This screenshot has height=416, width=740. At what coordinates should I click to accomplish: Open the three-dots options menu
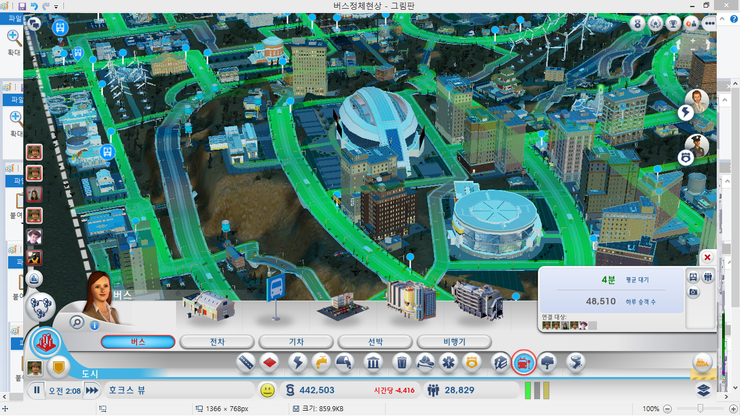709,23
